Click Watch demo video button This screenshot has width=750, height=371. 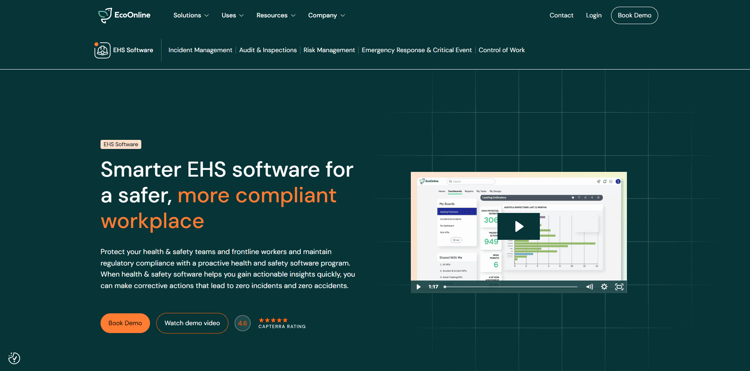[x=192, y=323]
